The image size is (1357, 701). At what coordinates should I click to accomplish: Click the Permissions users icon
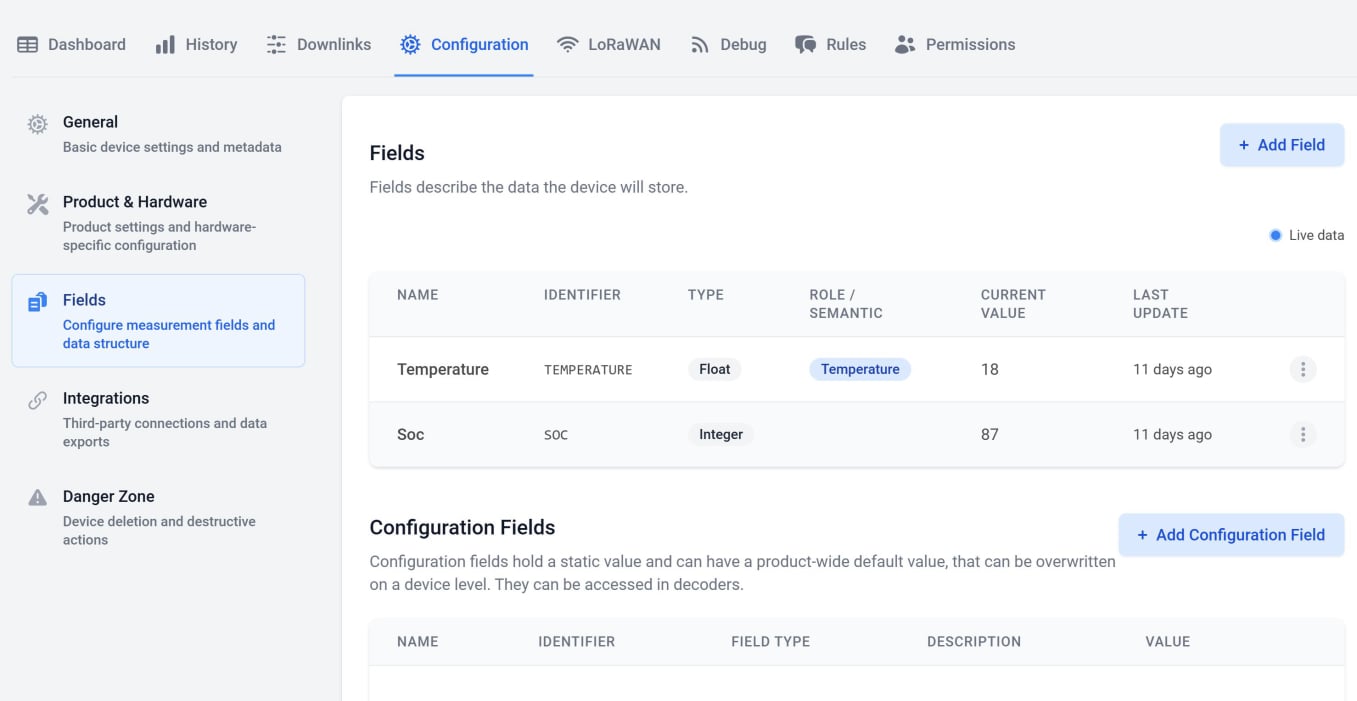(x=905, y=45)
